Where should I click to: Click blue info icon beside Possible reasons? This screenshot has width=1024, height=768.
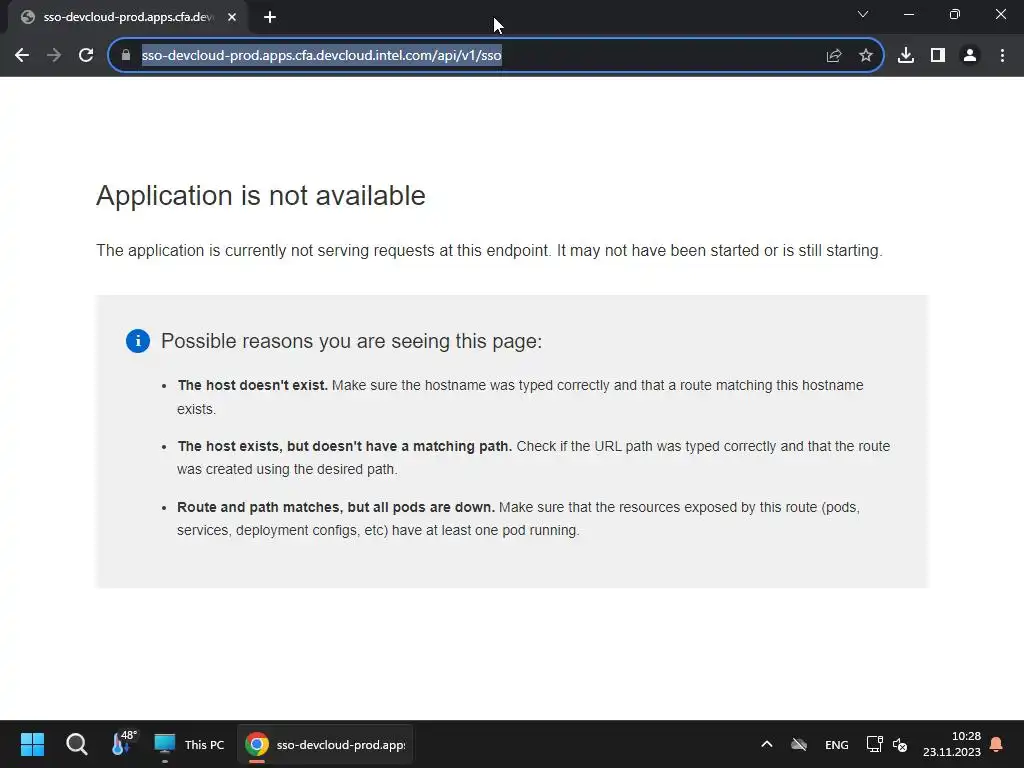click(138, 341)
